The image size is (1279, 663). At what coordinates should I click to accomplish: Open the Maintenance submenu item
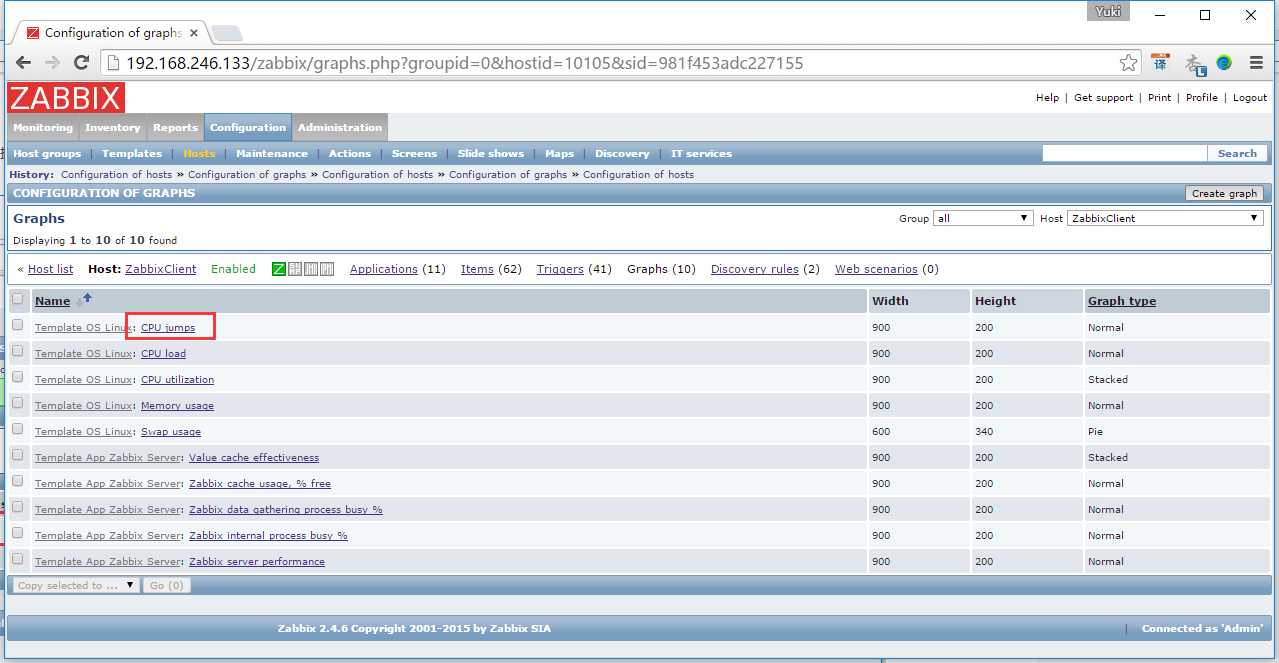click(272, 154)
